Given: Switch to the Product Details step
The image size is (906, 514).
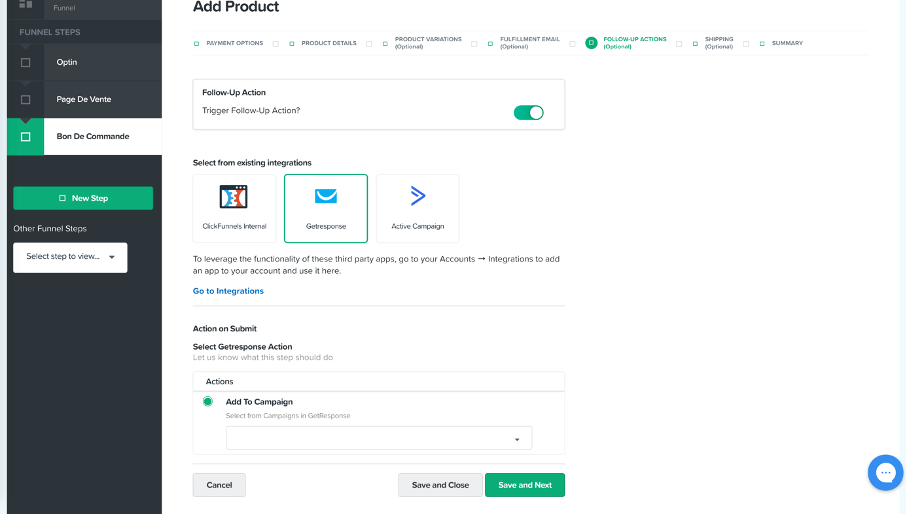Looking at the screenshot, I should coord(328,43).
